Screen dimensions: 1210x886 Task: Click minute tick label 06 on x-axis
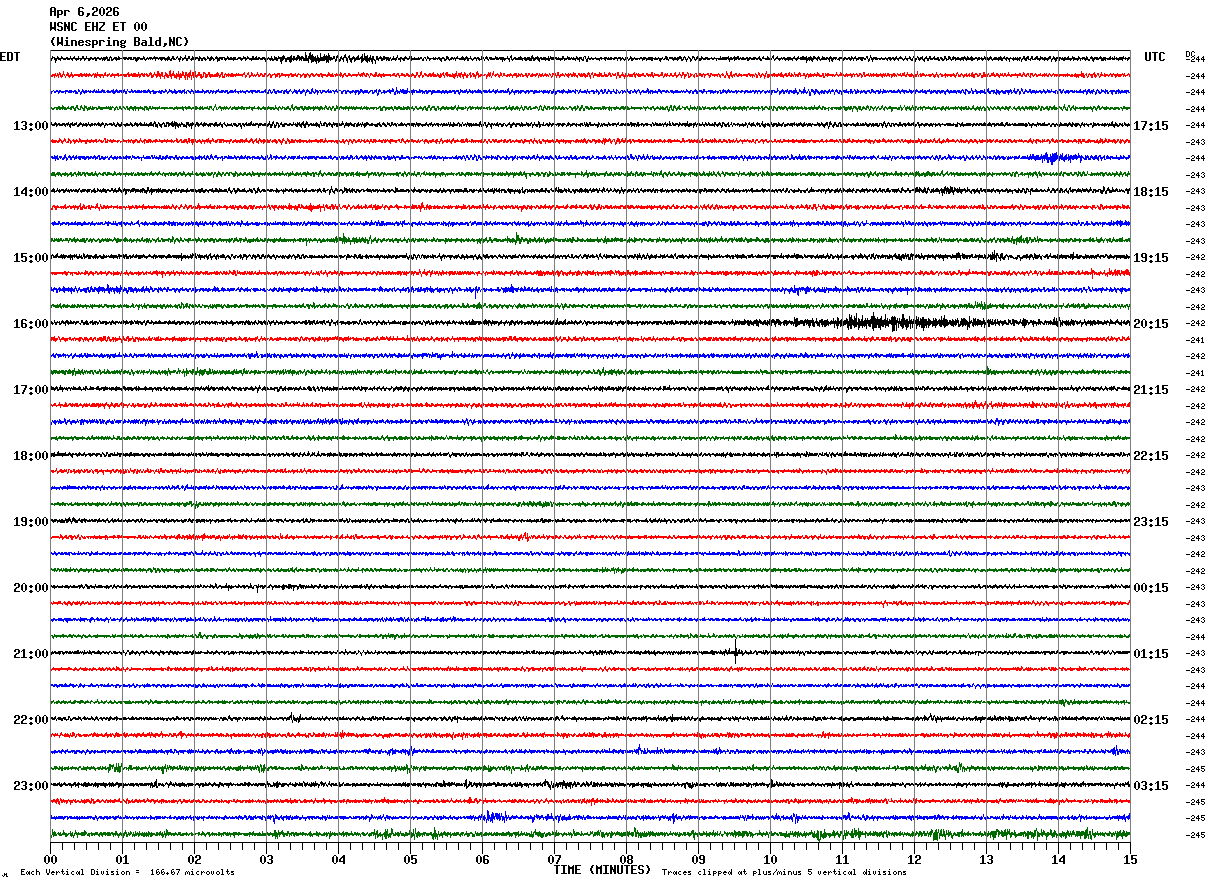tap(482, 859)
